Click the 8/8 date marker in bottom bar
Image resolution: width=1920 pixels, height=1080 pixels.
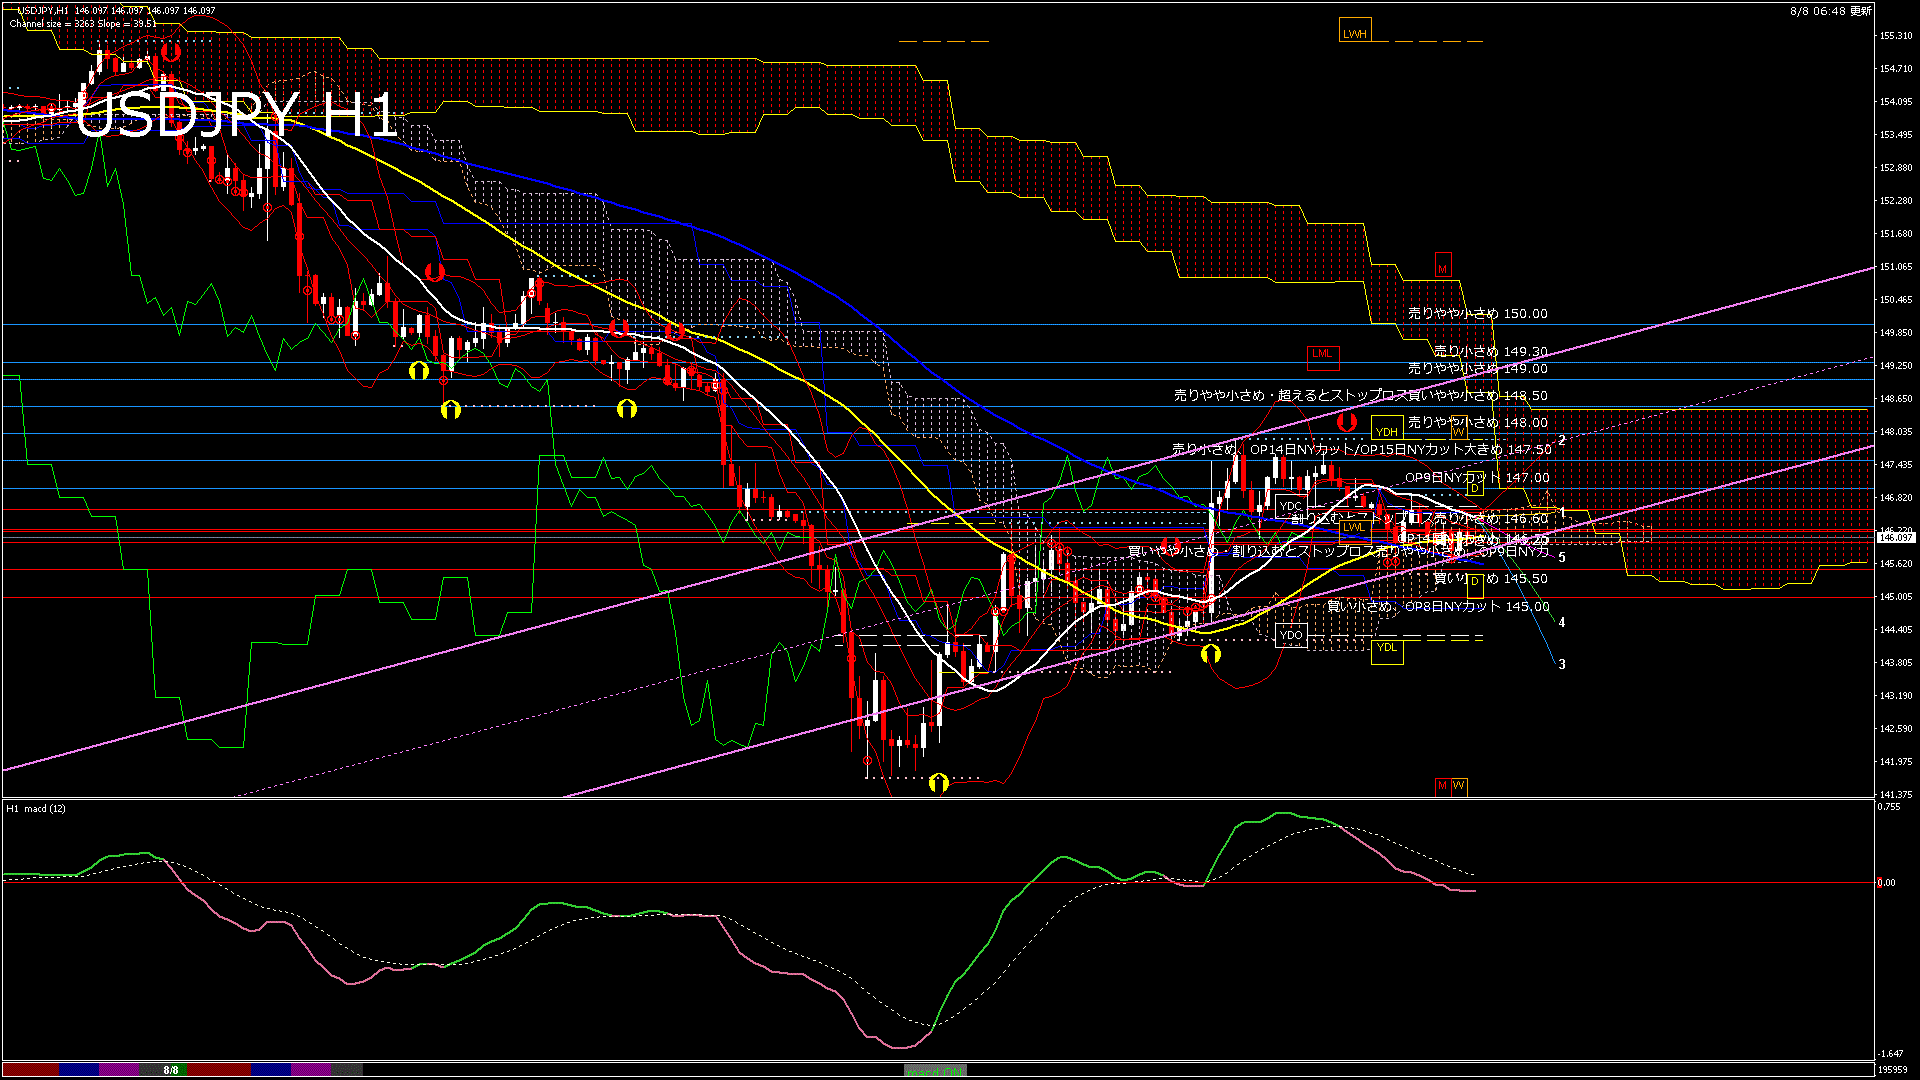coord(171,1070)
